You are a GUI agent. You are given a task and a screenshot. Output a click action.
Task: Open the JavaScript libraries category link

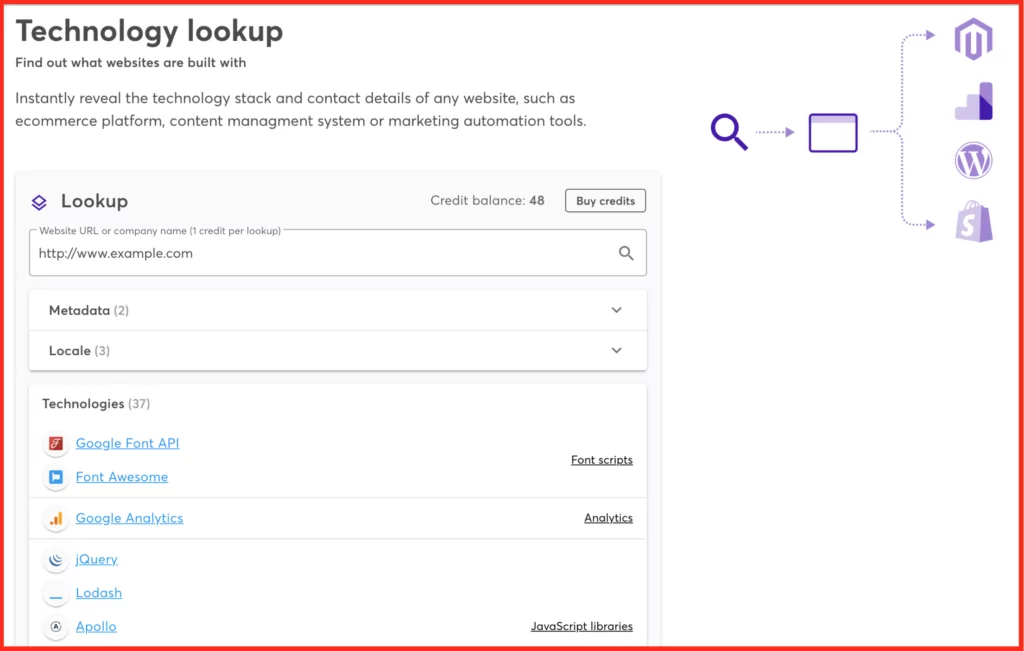pyautogui.click(x=582, y=627)
